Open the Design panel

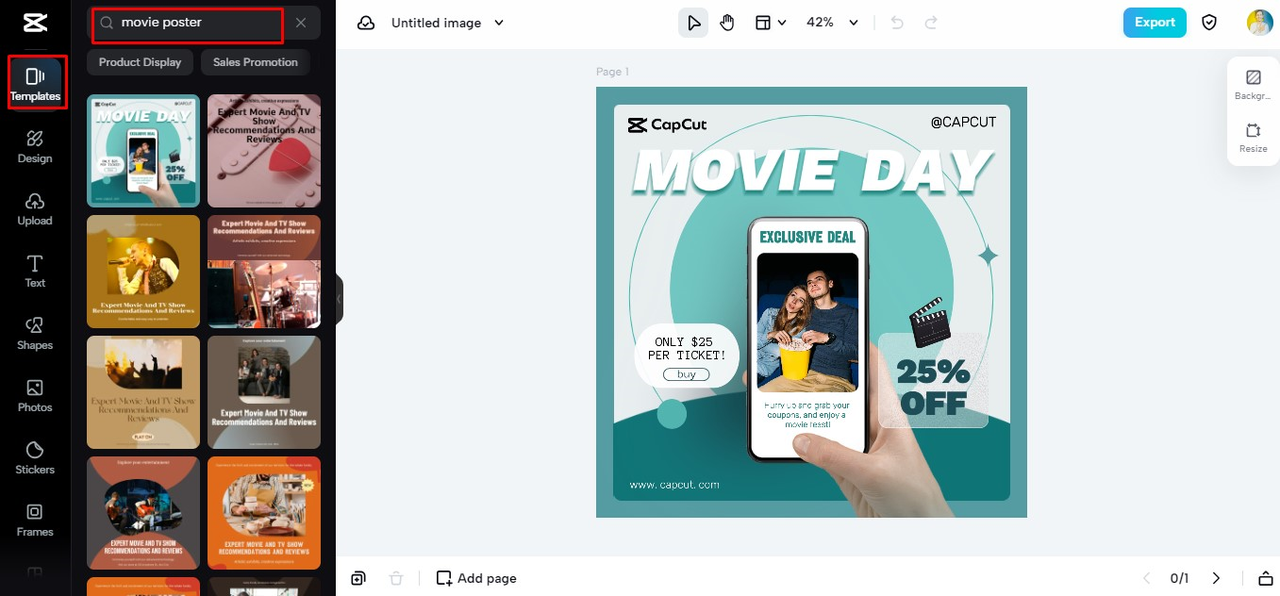35,146
